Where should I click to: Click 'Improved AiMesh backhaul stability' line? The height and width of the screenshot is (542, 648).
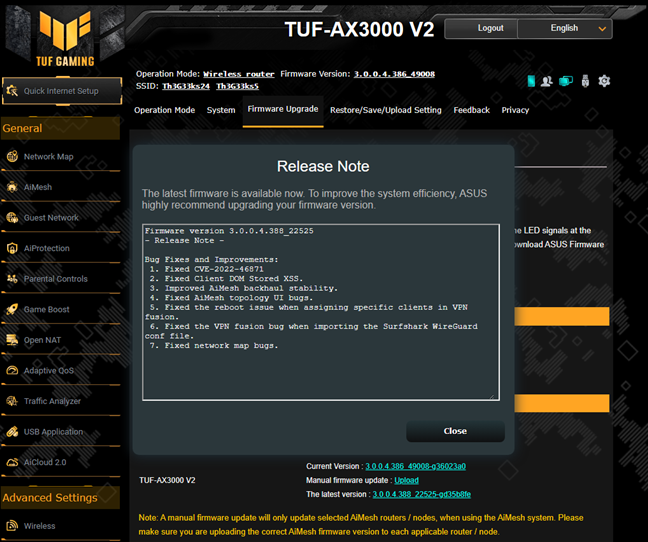244,288
